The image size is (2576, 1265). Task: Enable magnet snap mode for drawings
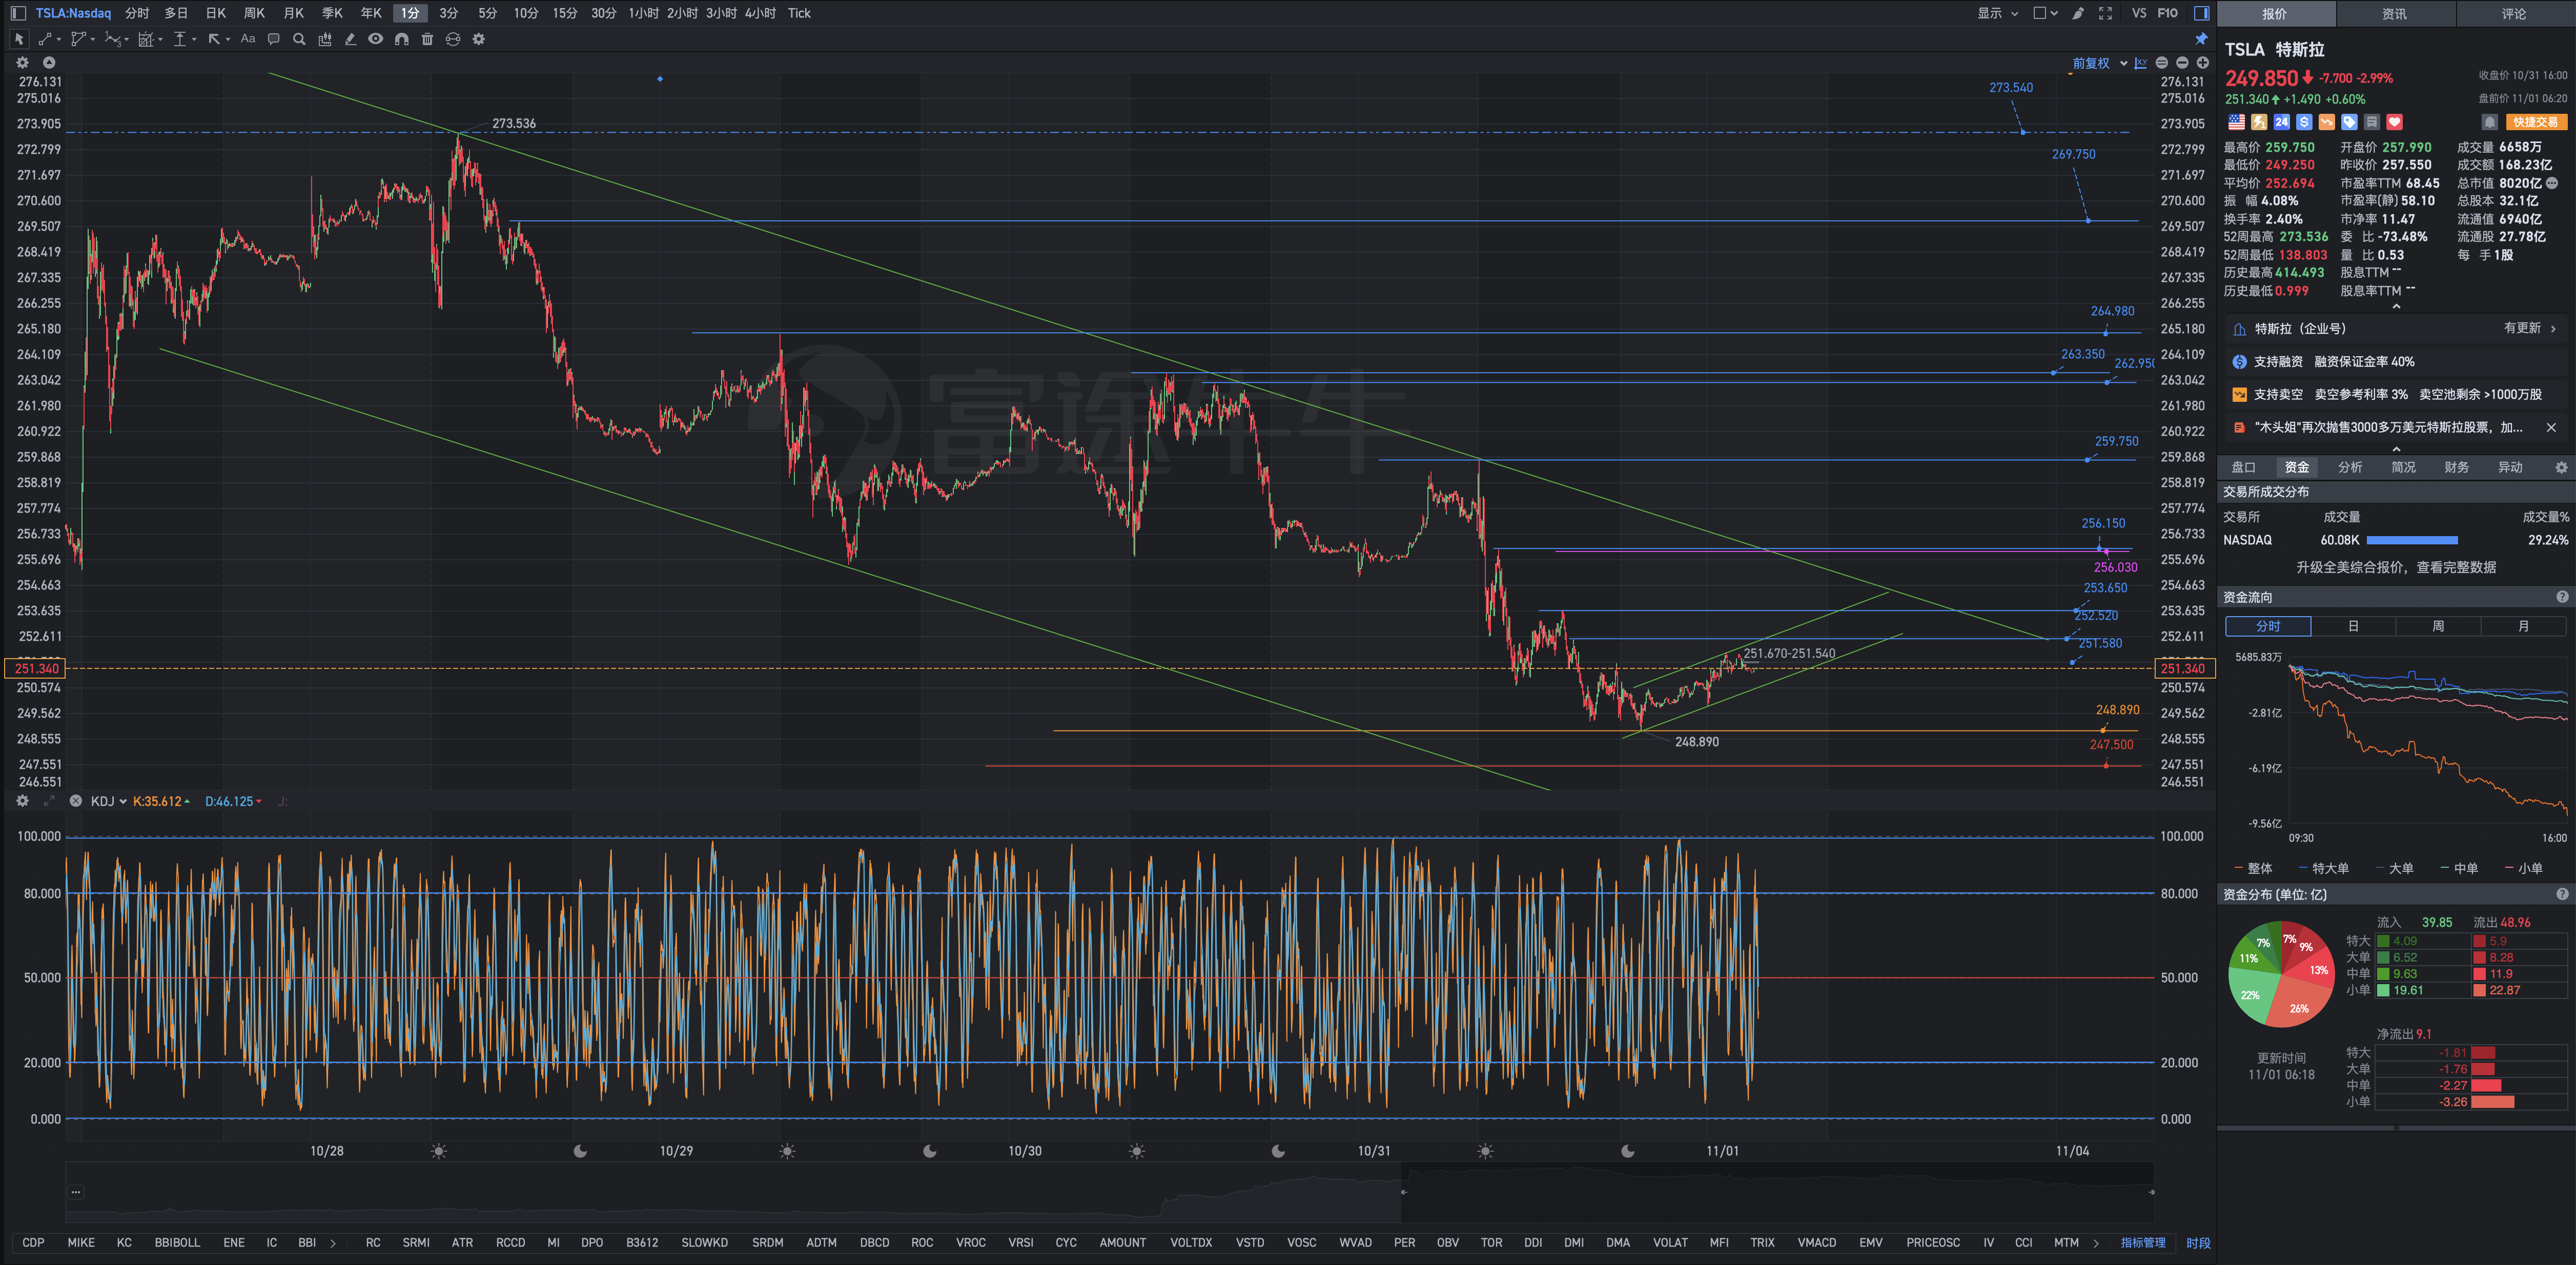pos(402,39)
